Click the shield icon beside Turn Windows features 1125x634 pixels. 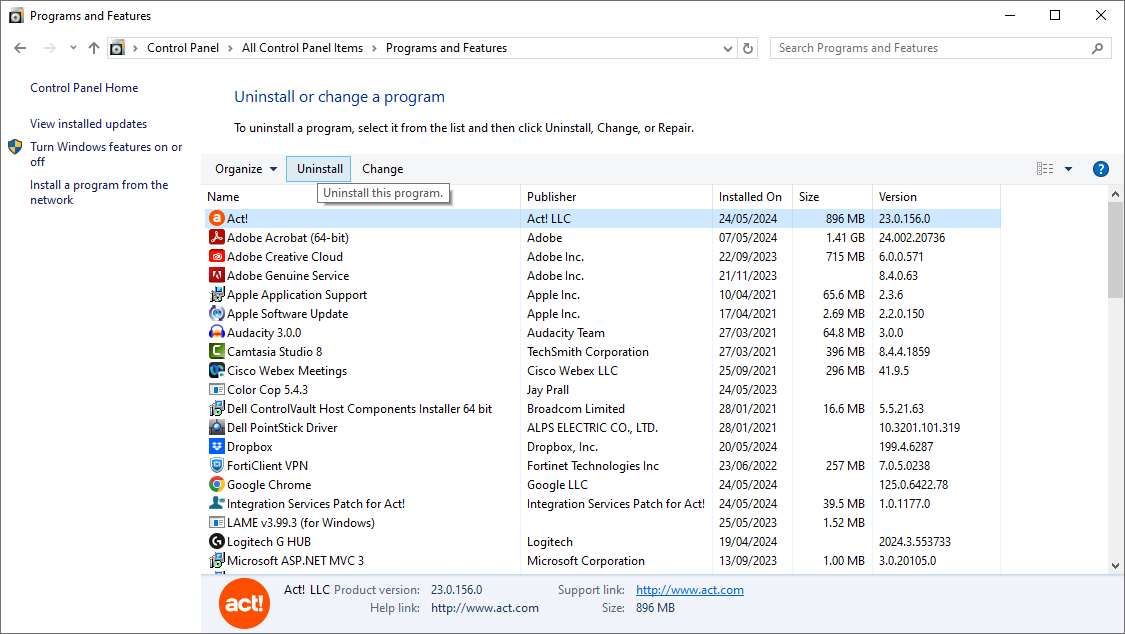(x=13, y=145)
